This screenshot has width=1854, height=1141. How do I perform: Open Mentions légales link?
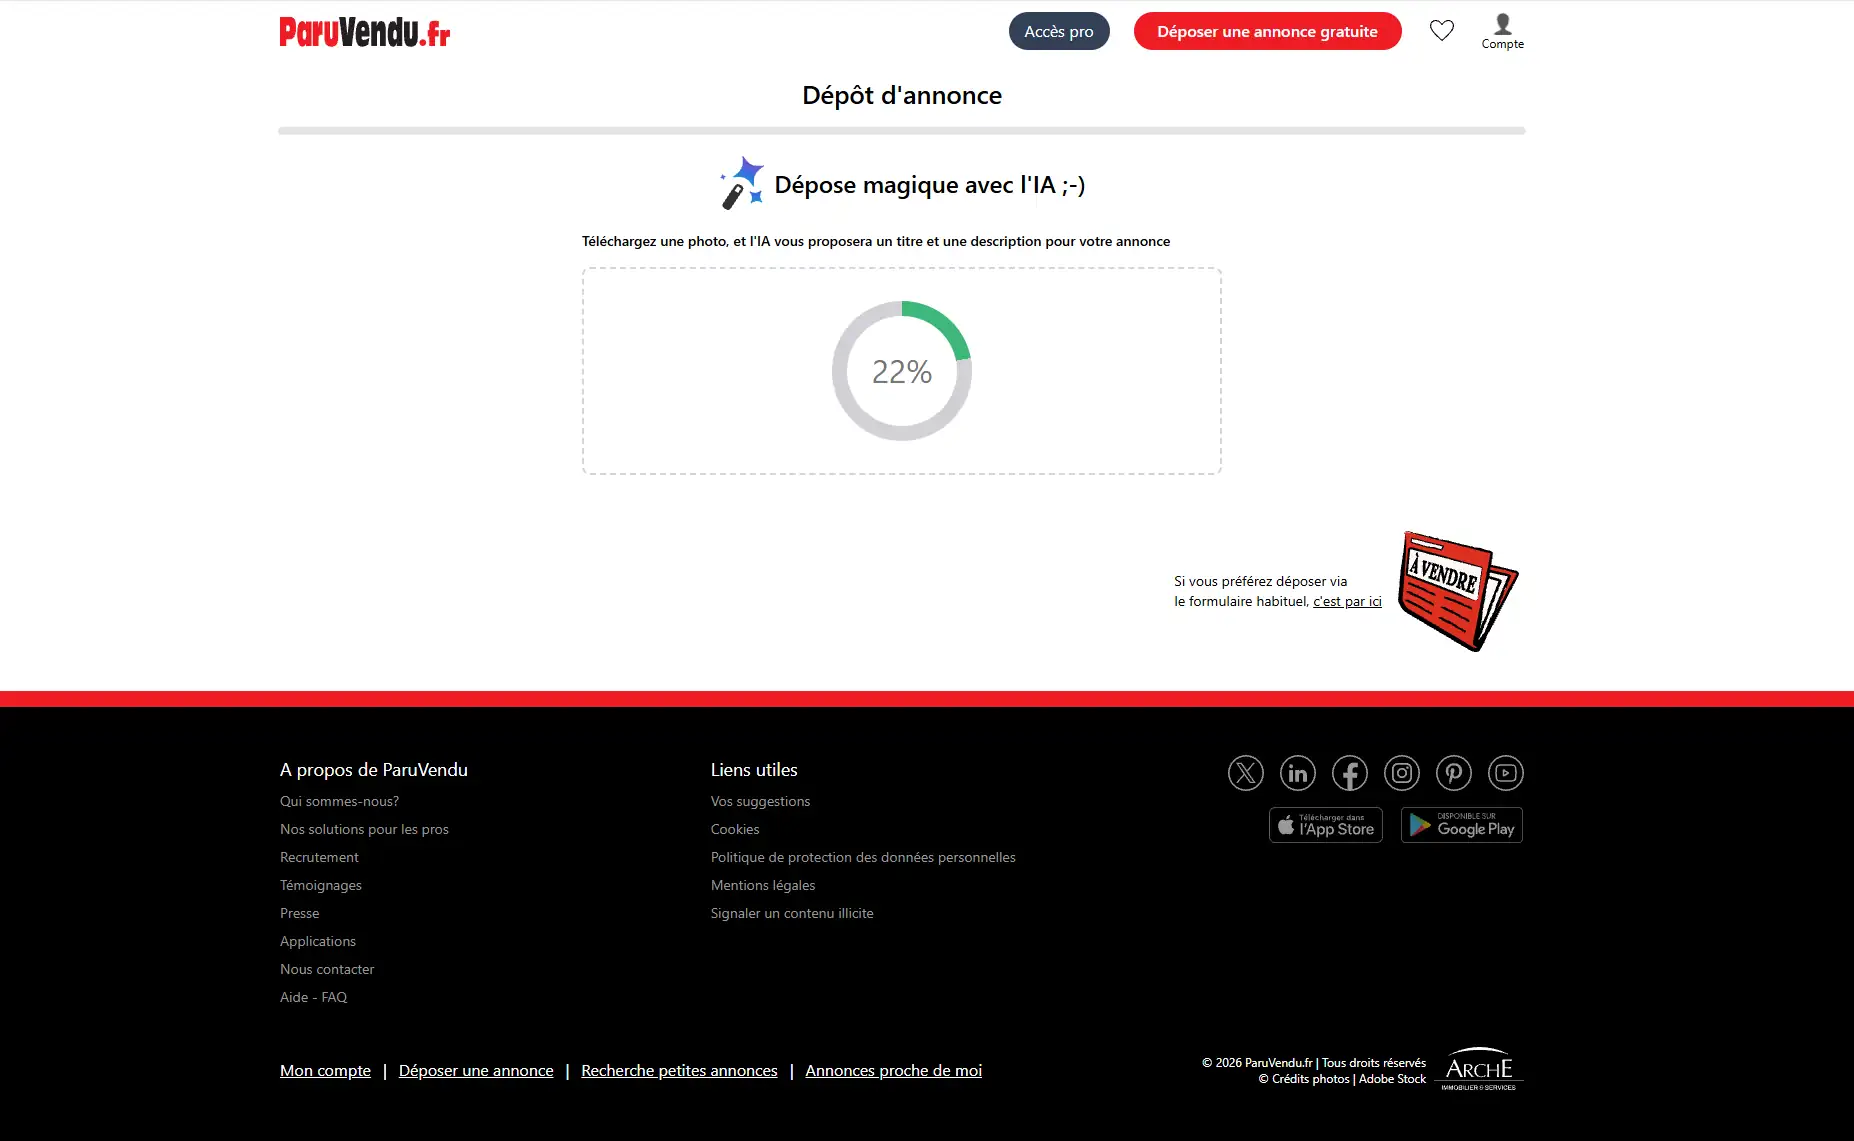click(x=762, y=885)
